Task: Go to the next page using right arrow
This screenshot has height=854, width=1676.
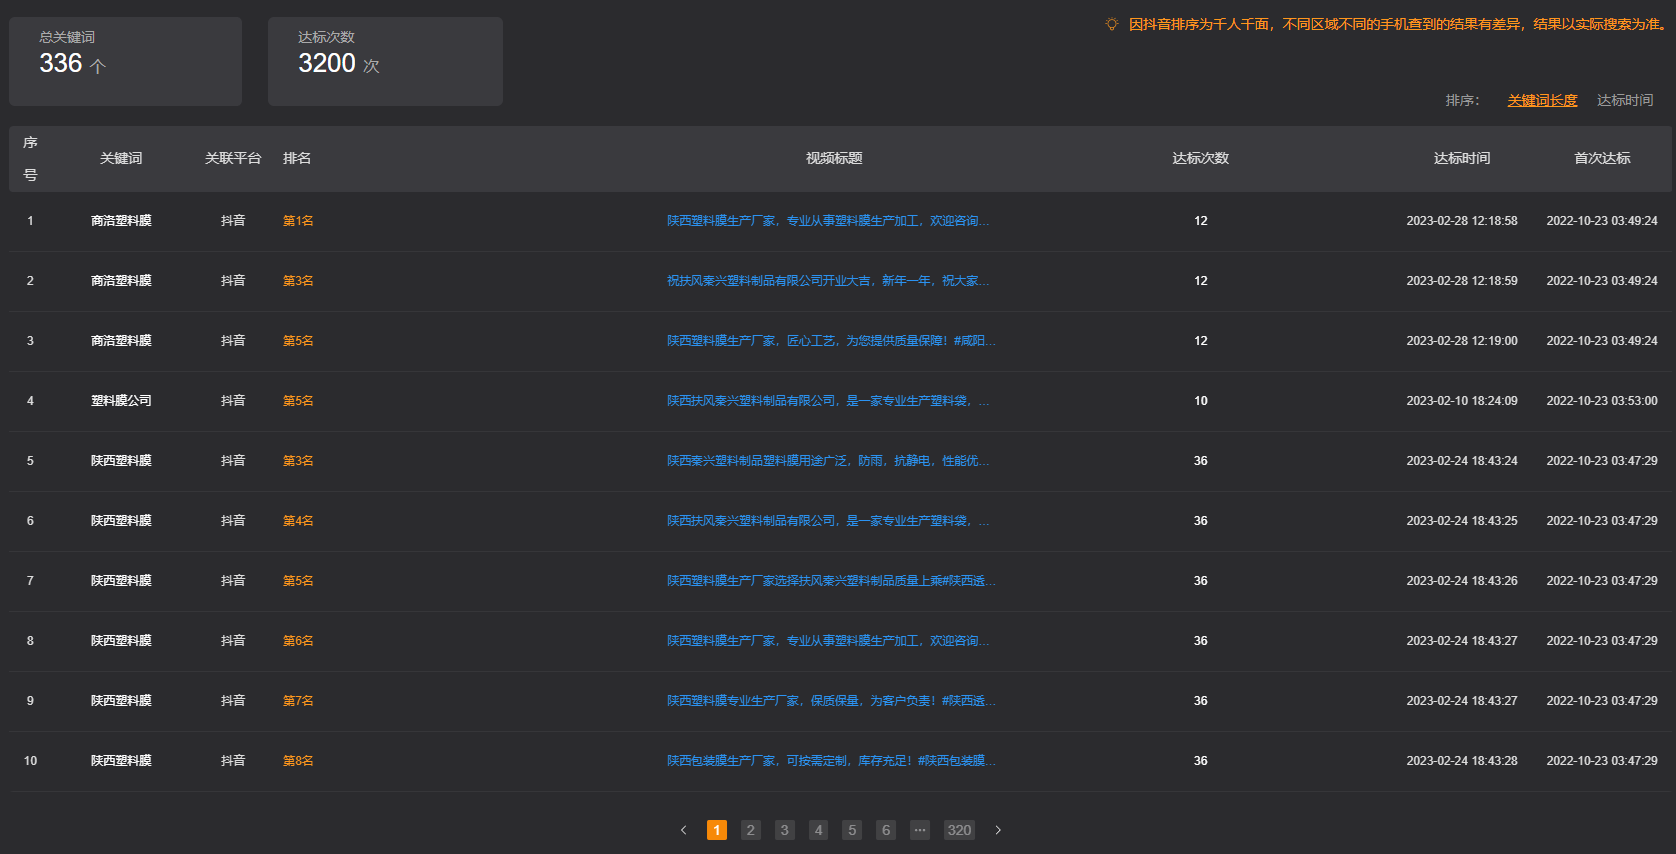Action: click(x=998, y=830)
